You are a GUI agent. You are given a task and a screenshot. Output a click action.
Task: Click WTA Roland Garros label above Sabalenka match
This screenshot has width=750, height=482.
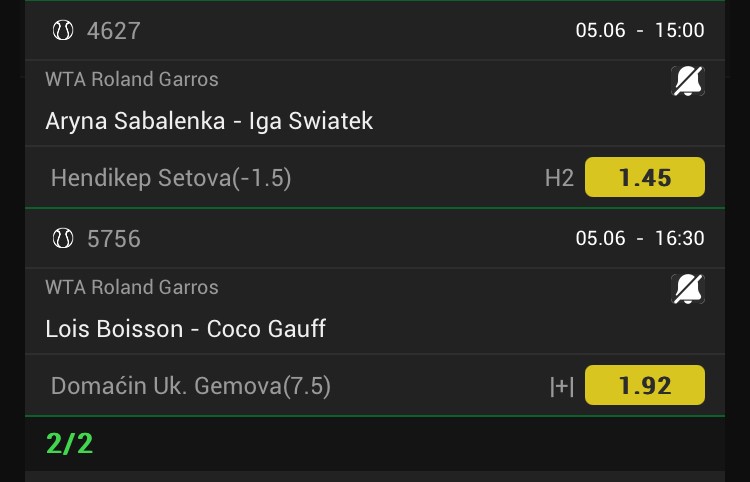point(132,79)
